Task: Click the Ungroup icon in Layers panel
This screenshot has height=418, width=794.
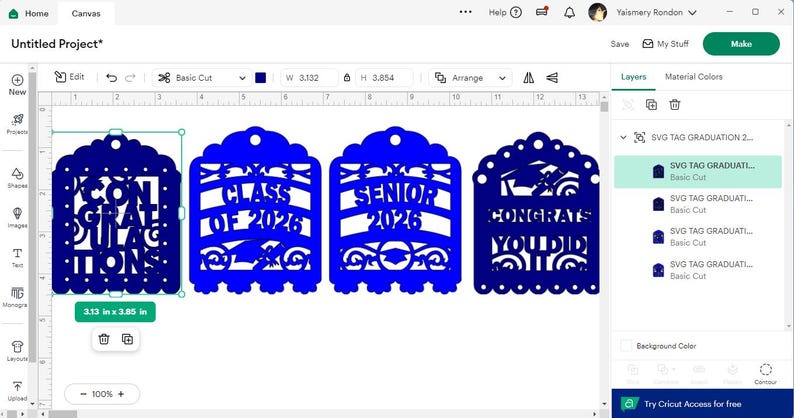Action: pos(628,105)
